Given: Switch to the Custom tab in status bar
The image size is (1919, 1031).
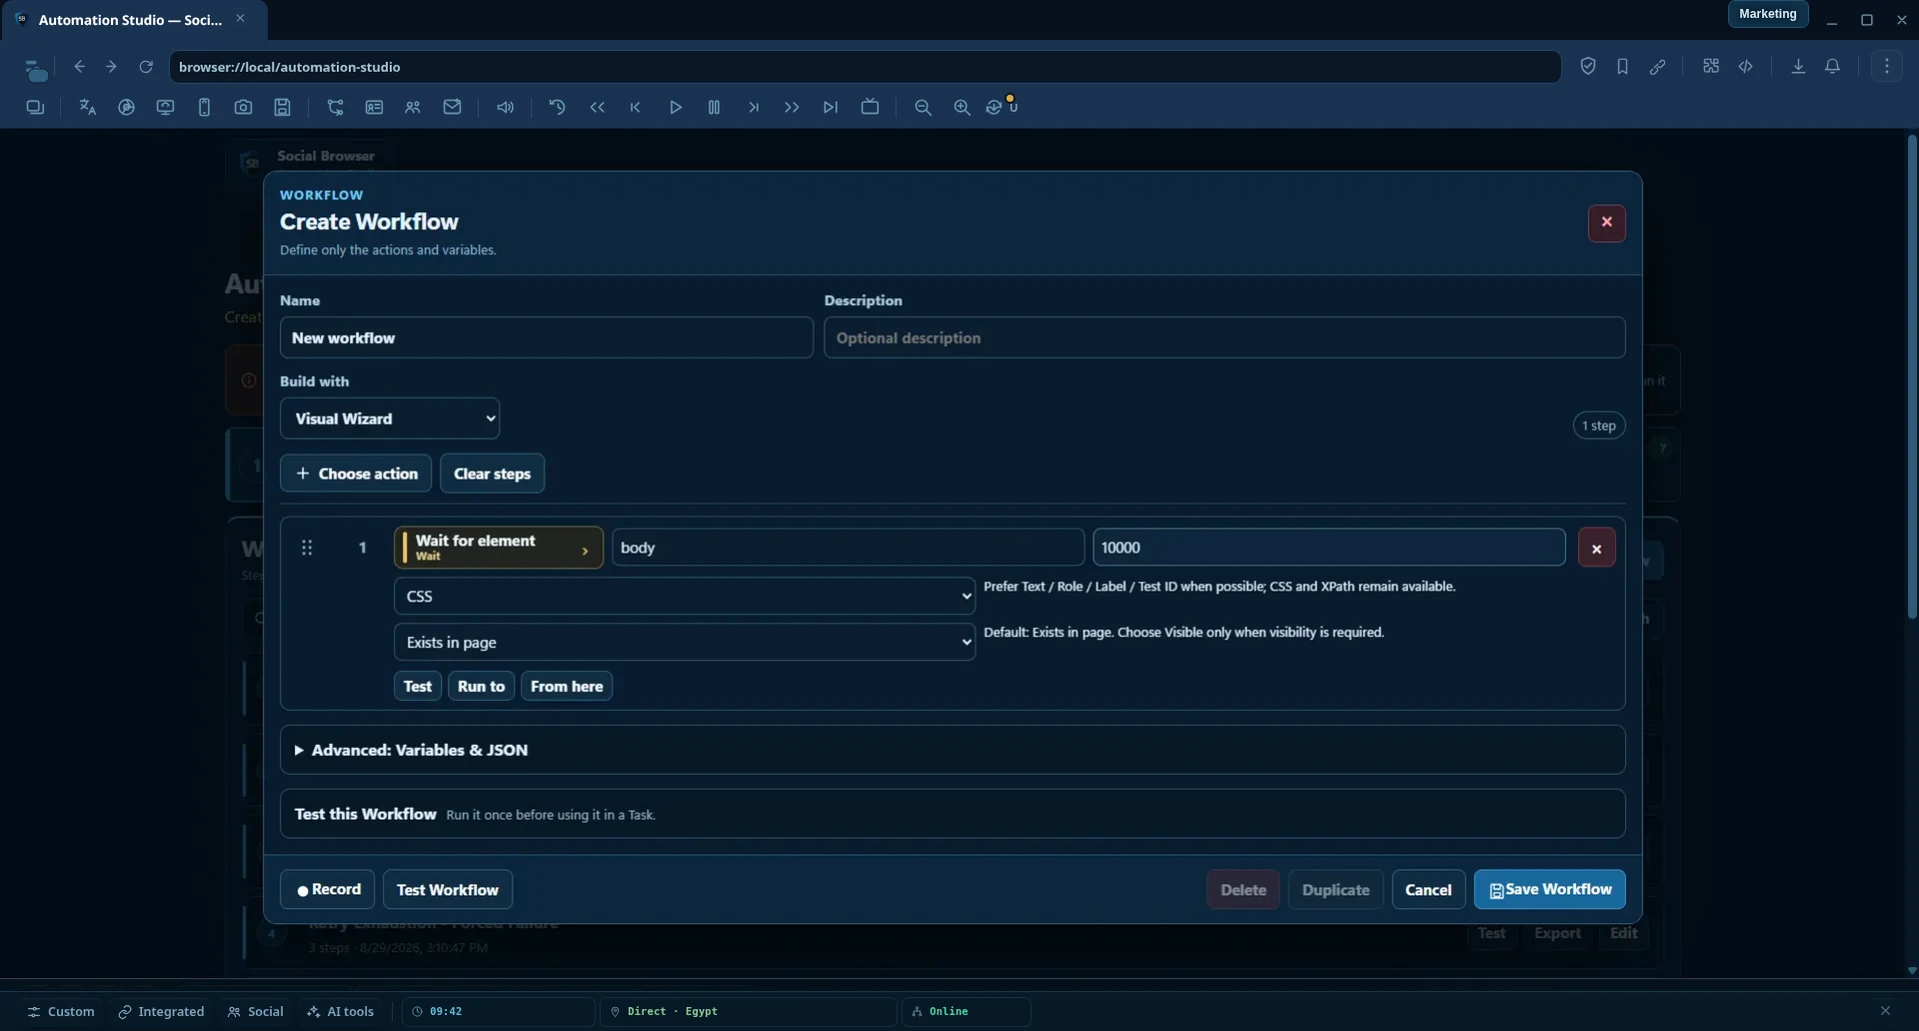Looking at the screenshot, I should [61, 1011].
